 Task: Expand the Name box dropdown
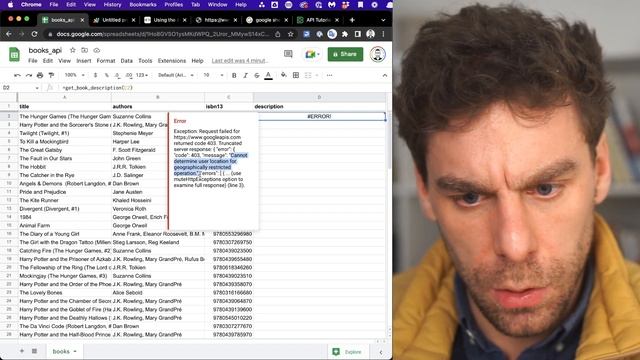pos(37,88)
